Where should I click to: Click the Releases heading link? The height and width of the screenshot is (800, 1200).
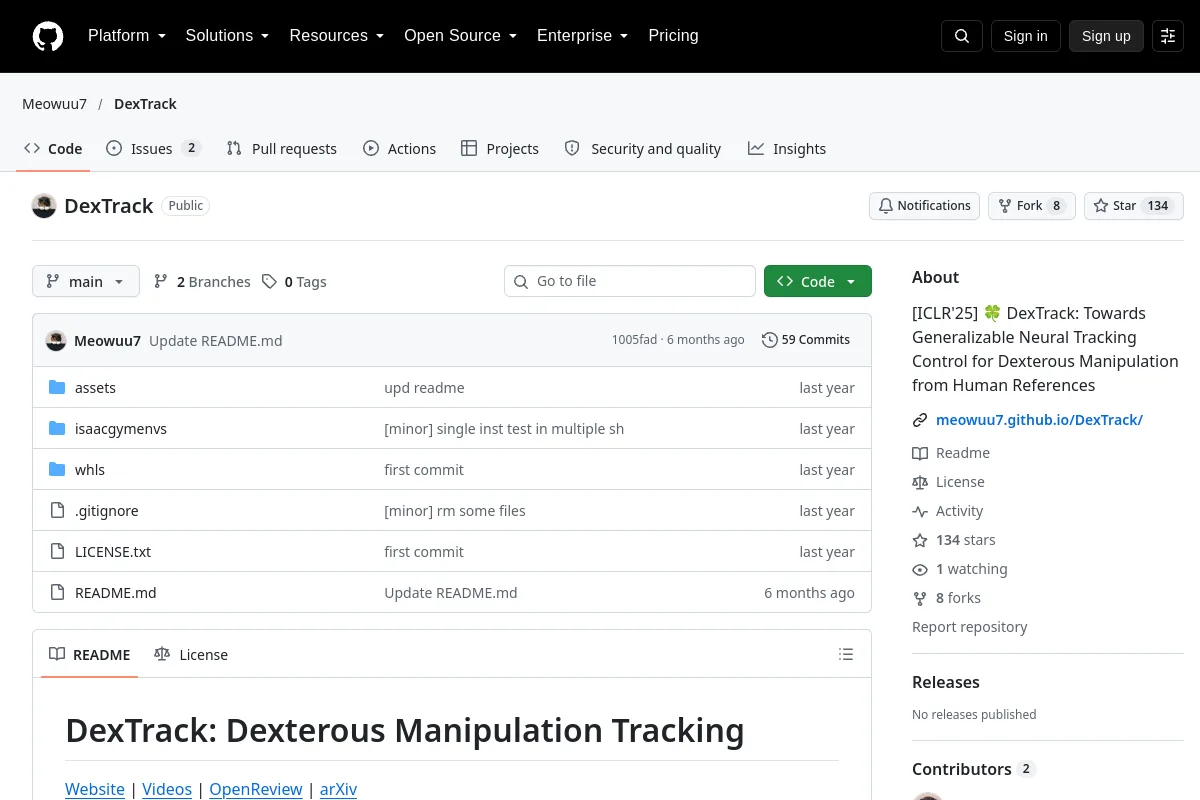tap(946, 682)
